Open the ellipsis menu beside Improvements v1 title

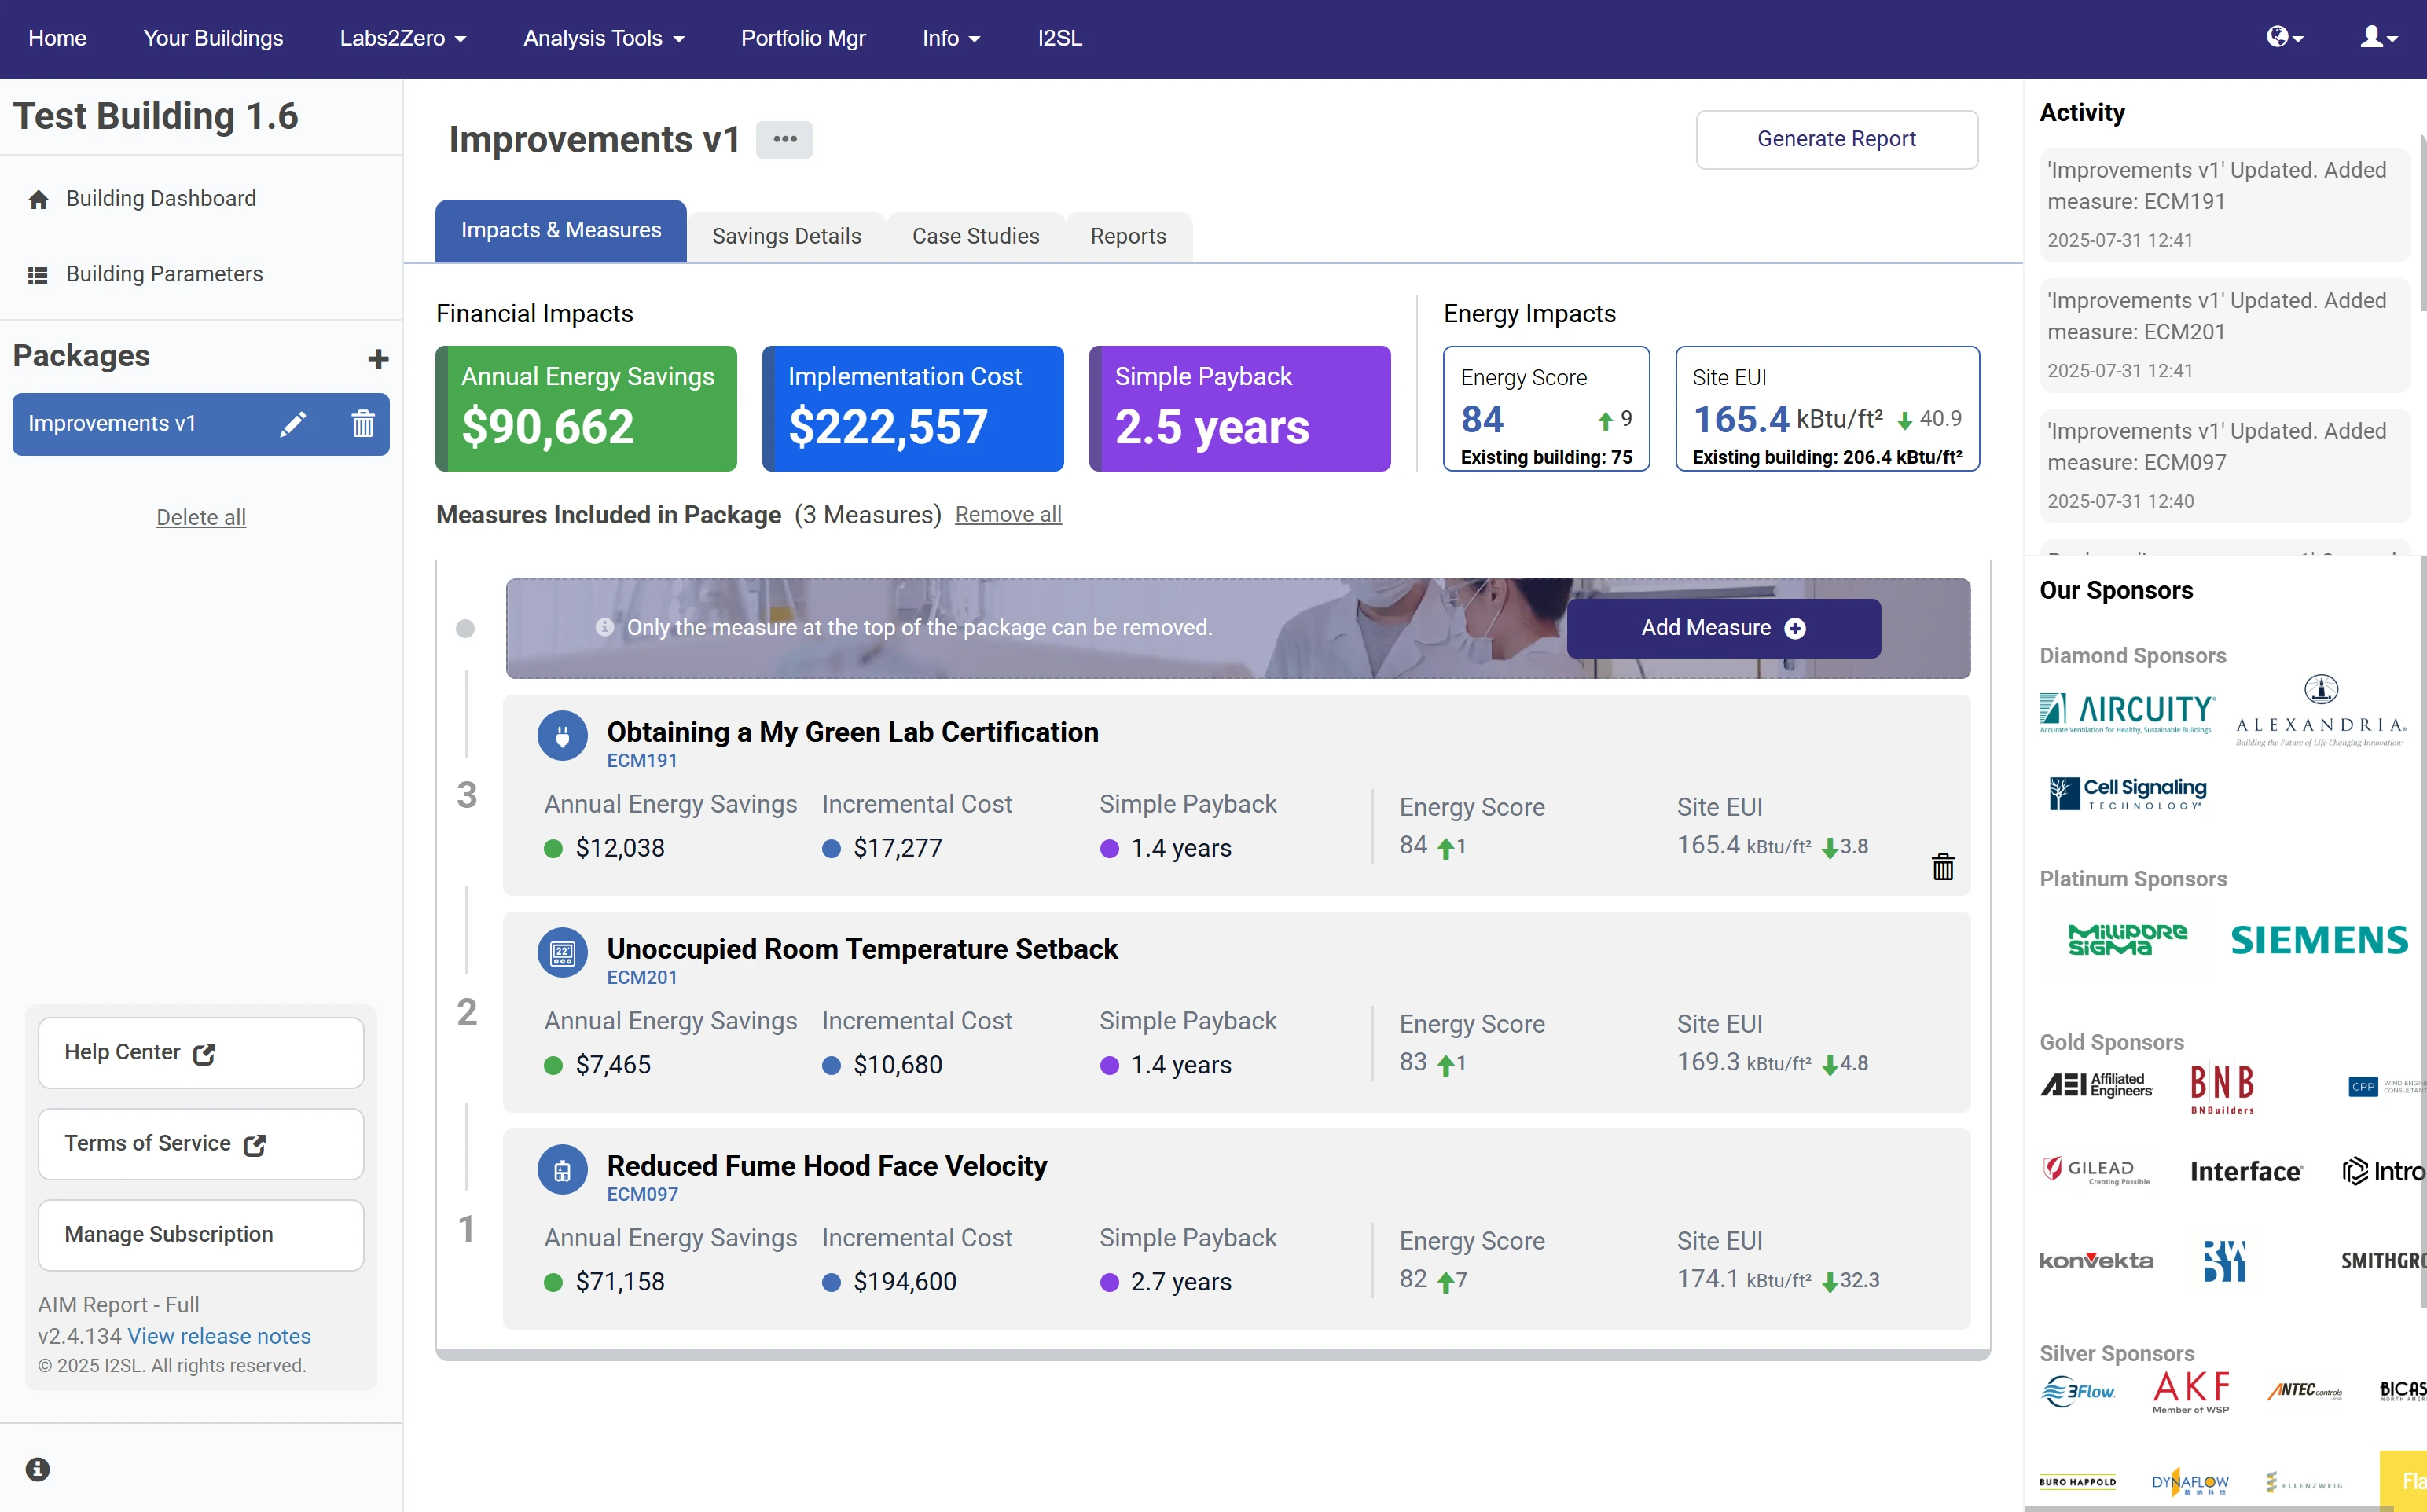click(784, 139)
